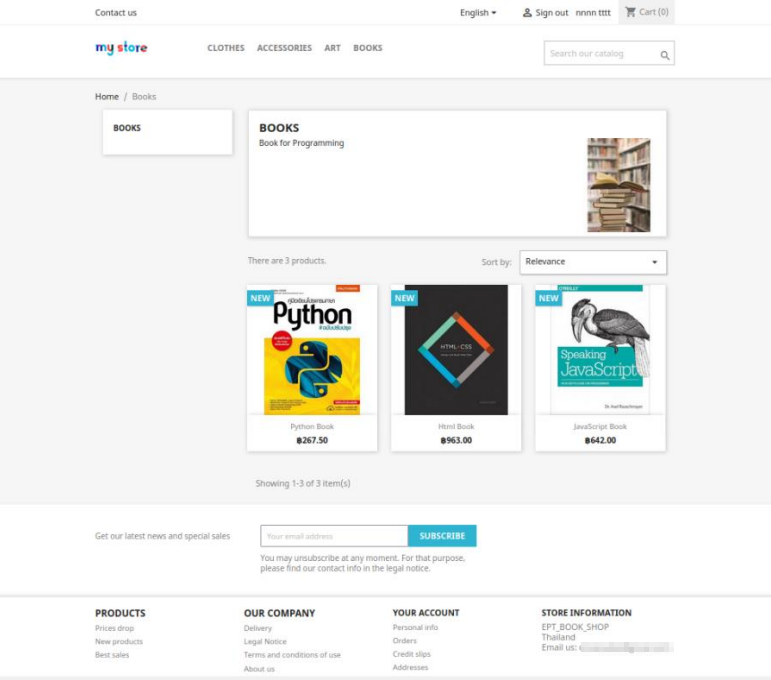
Task: Click the Contact us link
Action: click(x=116, y=12)
